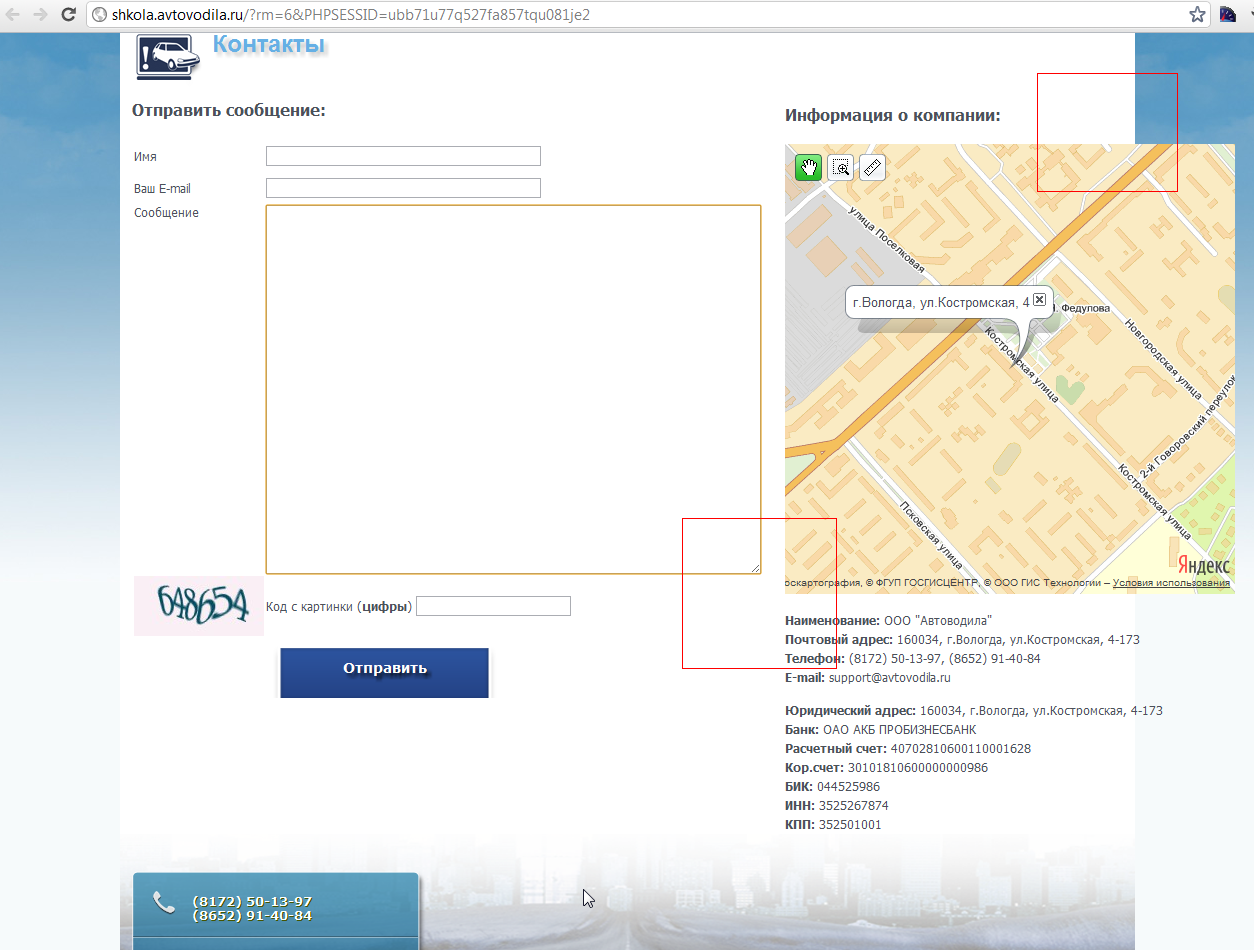
Task: Click the phone handset icon in footer
Action: 164,903
